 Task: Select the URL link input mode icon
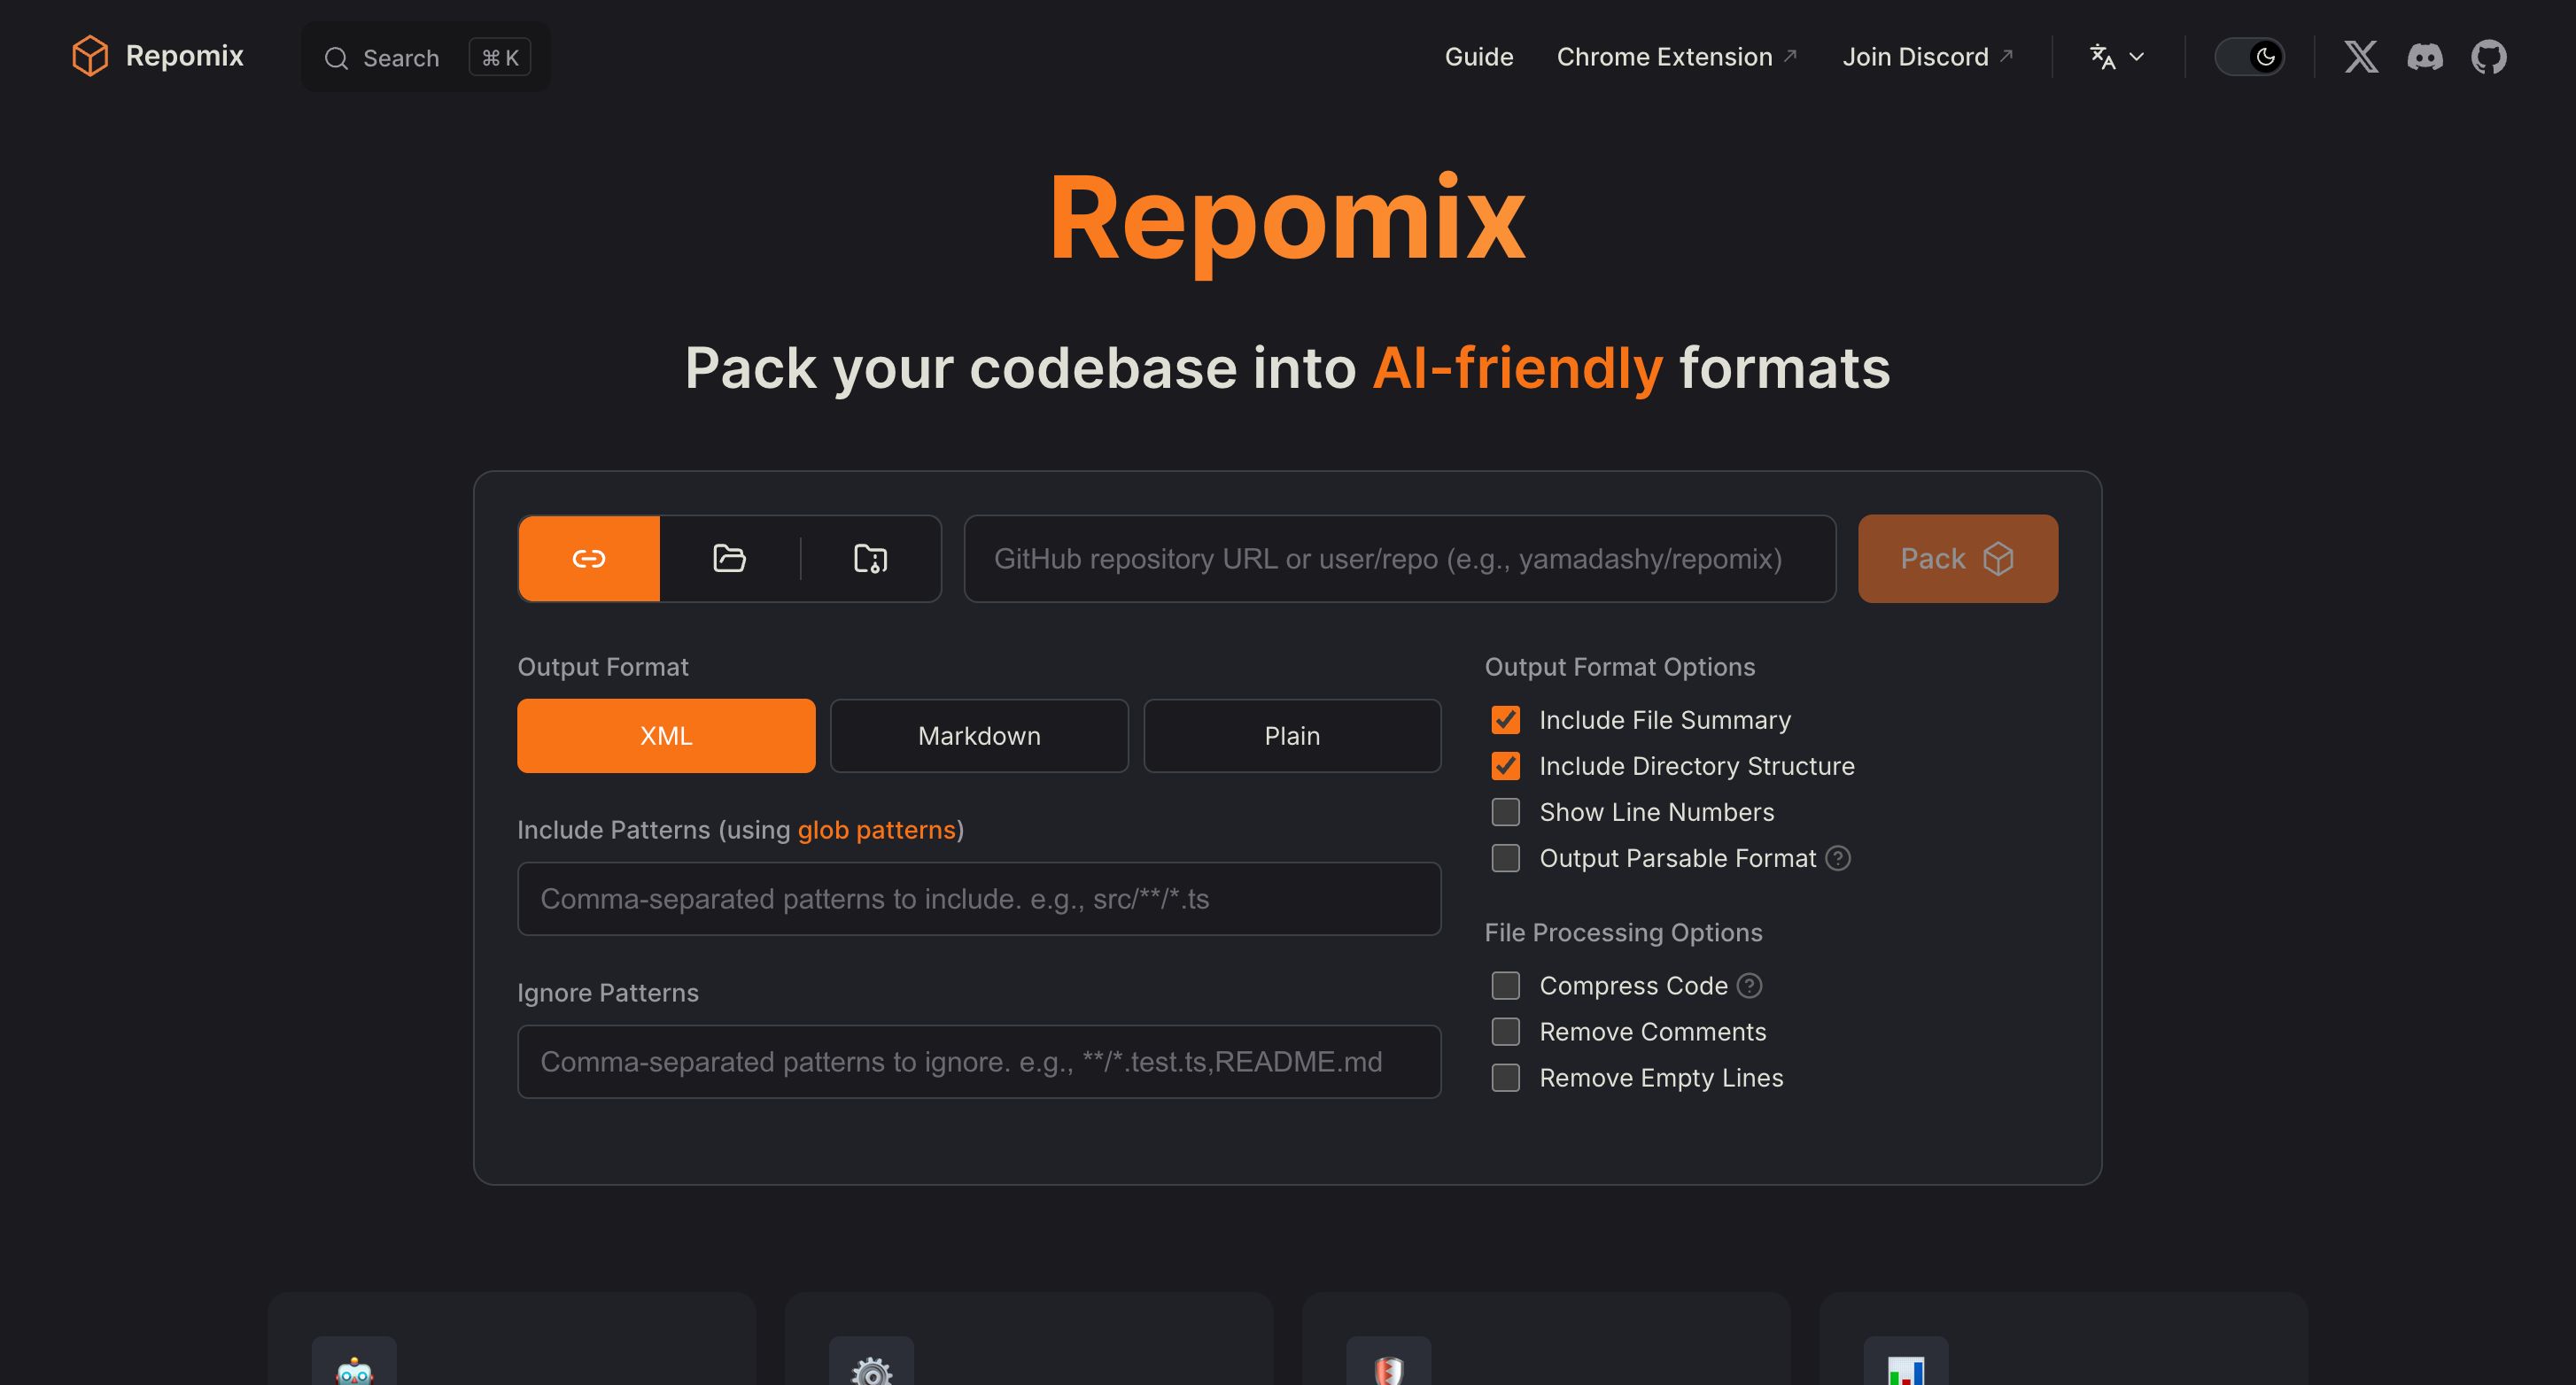coord(589,558)
